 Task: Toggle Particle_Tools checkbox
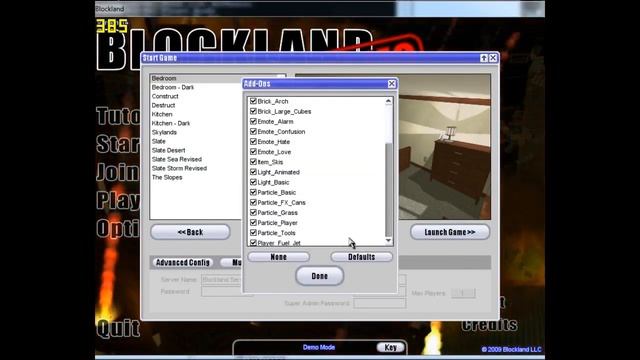(253, 233)
